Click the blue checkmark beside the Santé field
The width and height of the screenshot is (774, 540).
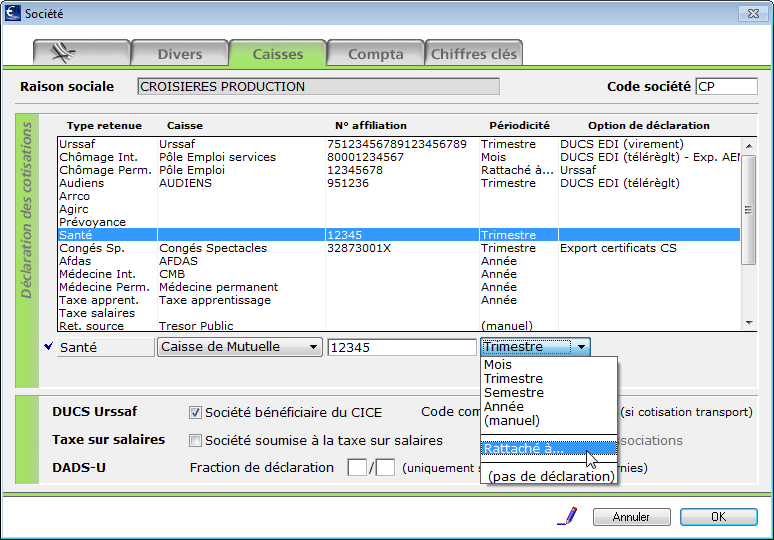pos(48,347)
